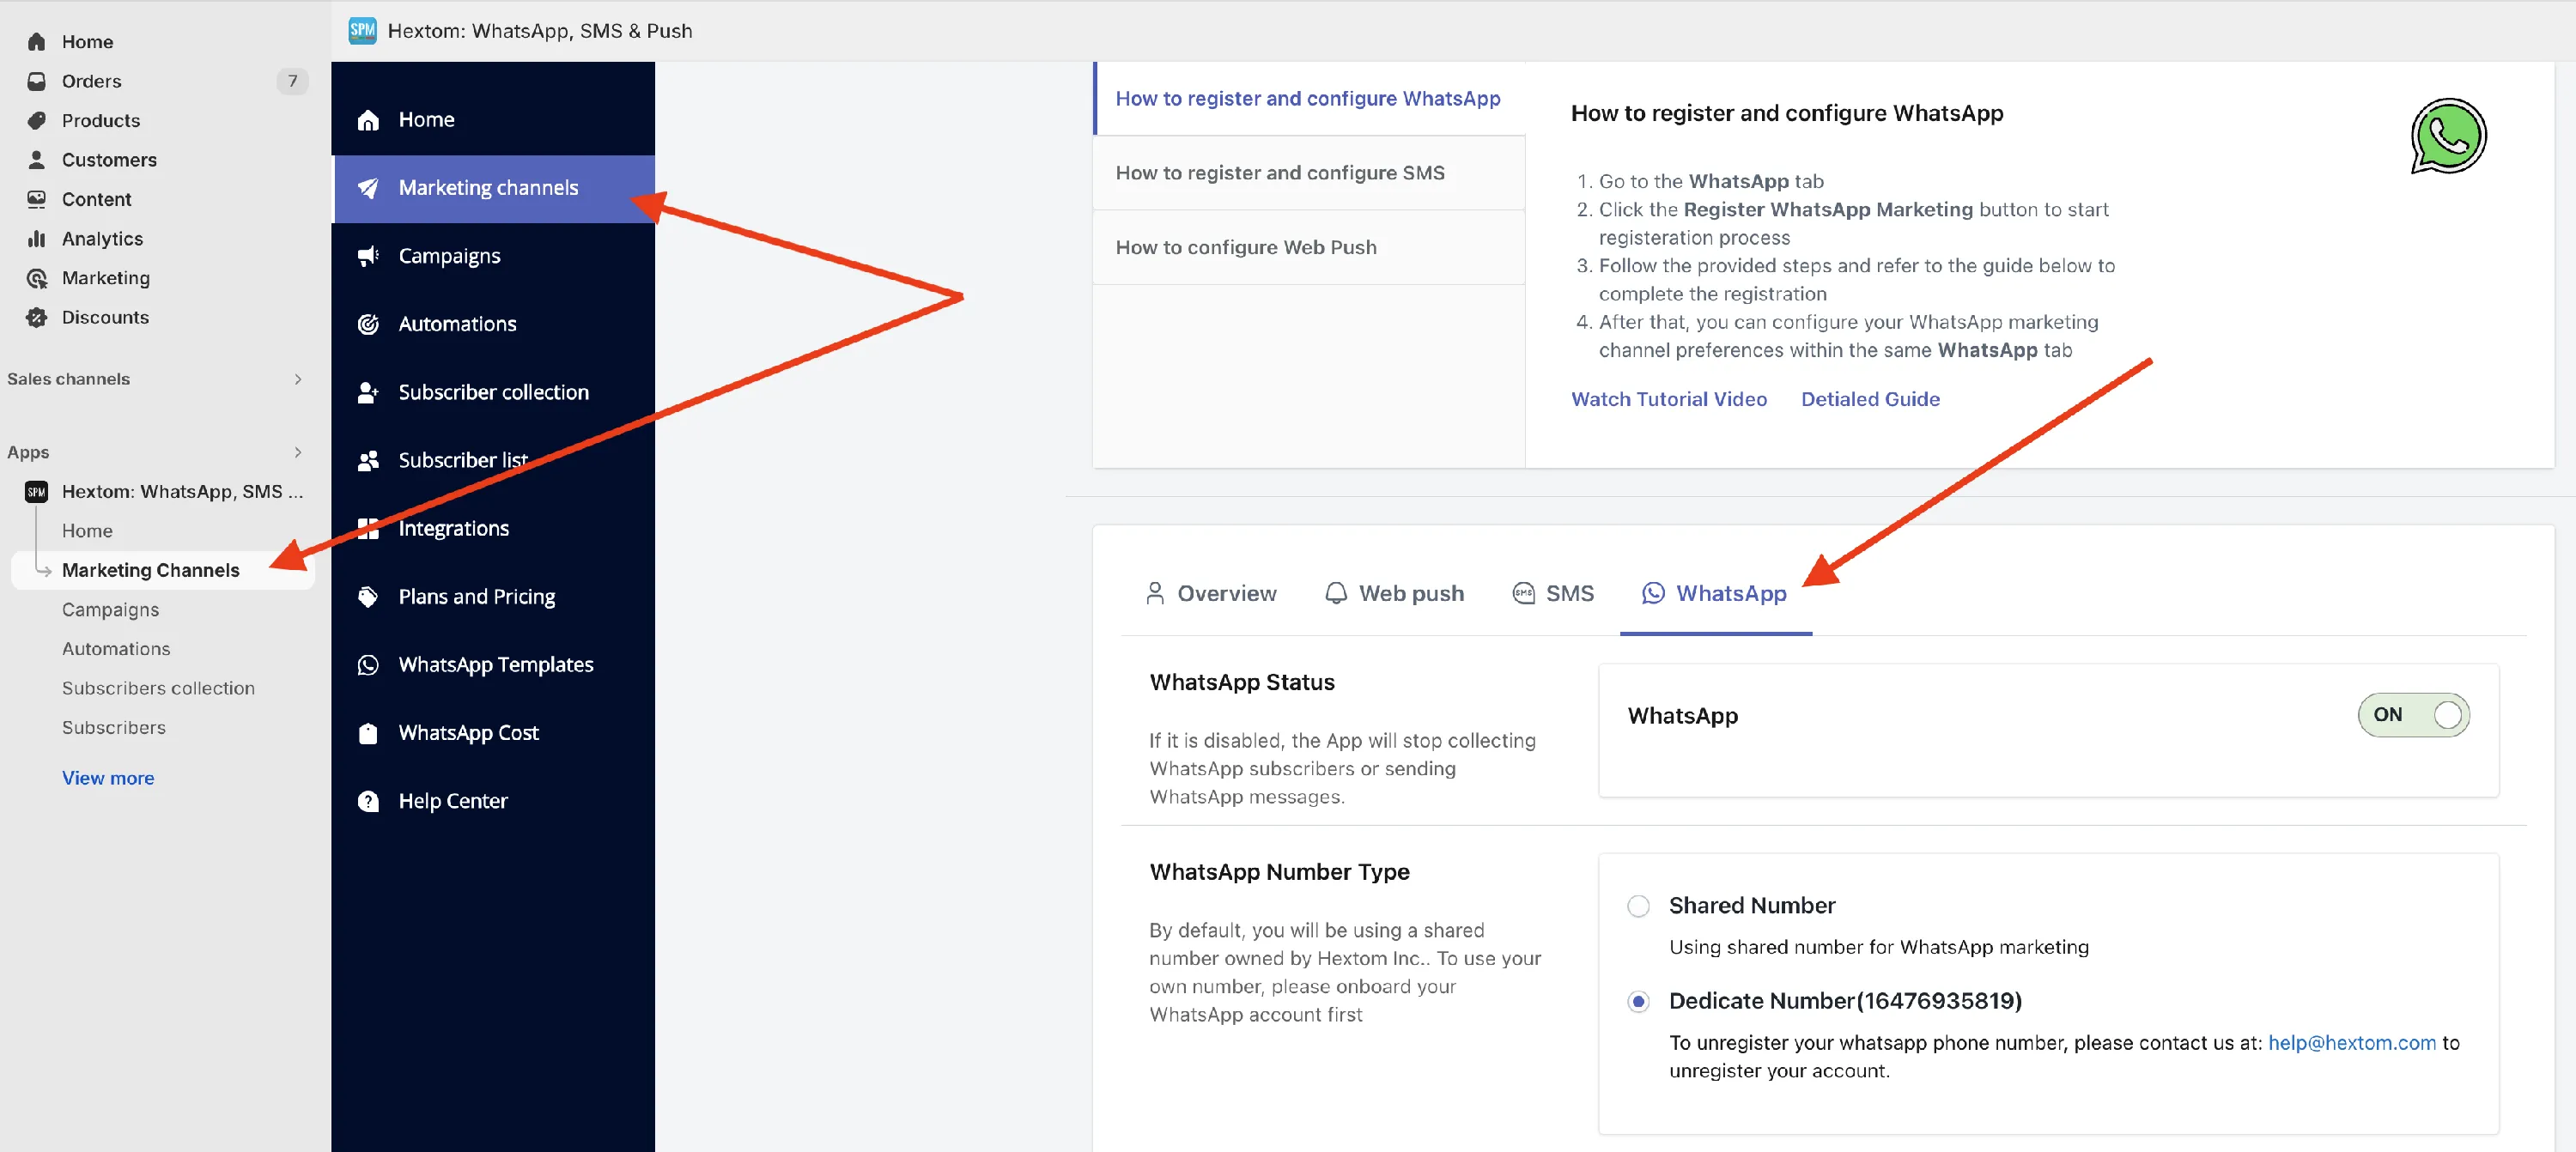Click the Shopify Home house icon
This screenshot has height=1152, width=2576.
[37, 42]
